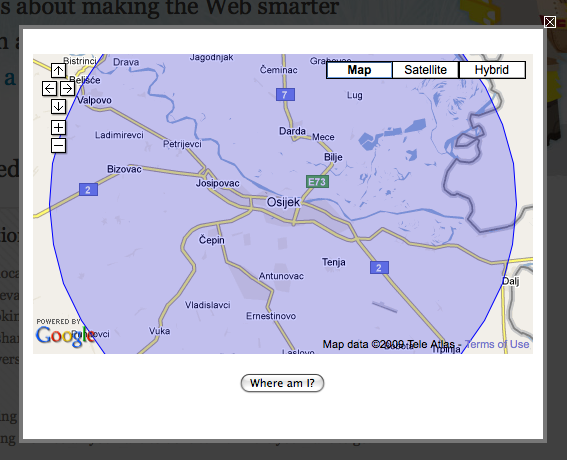The width and height of the screenshot is (567, 460).
Task: Click the Bizovac town label
Action: click(124, 169)
